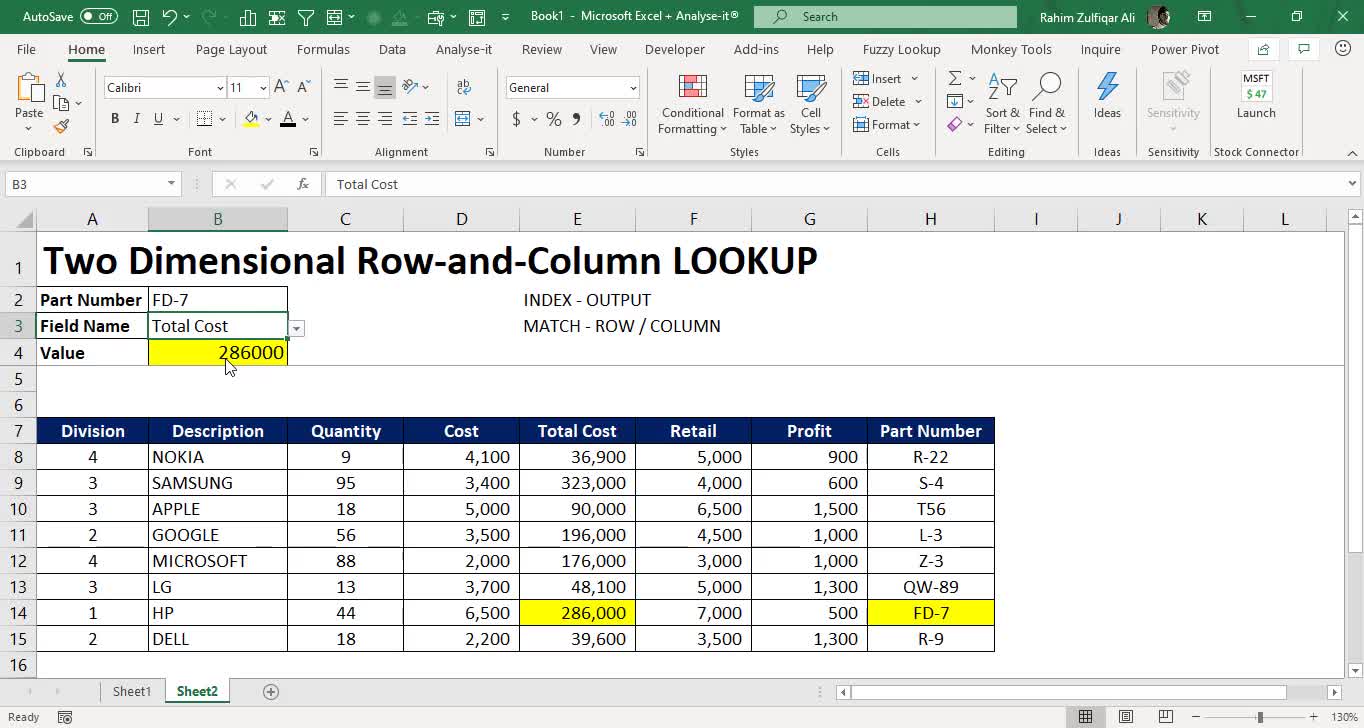Switch to the Insert tab
Screen dimensions: 1364x728
149,49
